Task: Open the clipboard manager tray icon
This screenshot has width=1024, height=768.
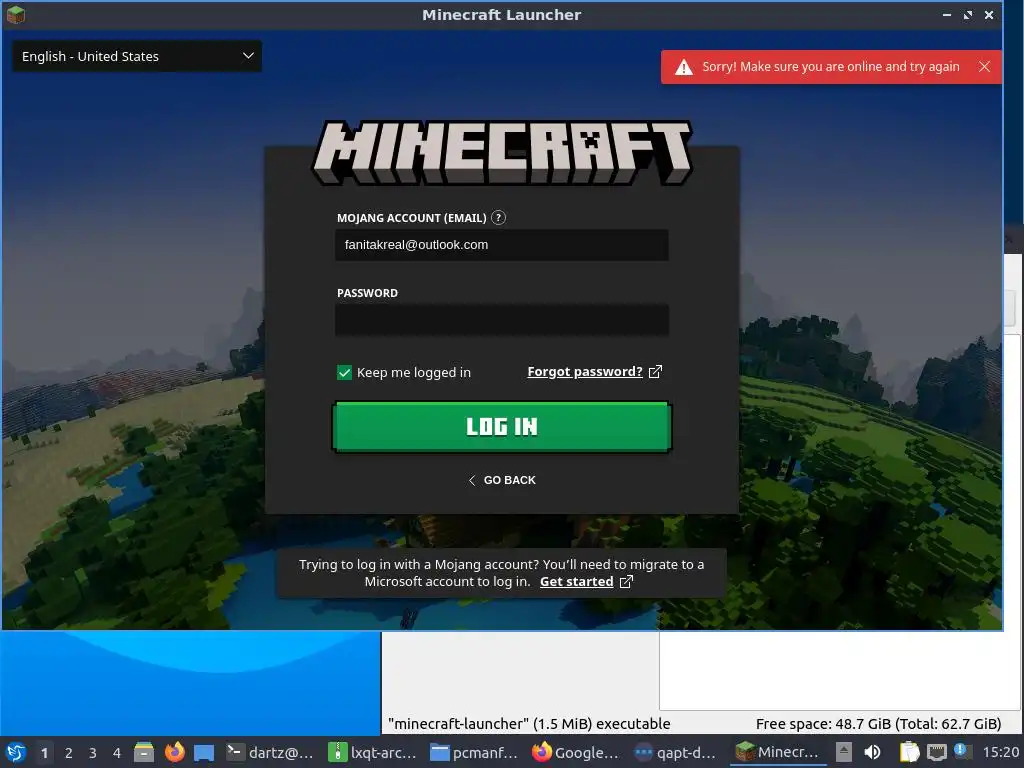Action: pyautogui.click(x=909, y=752)
